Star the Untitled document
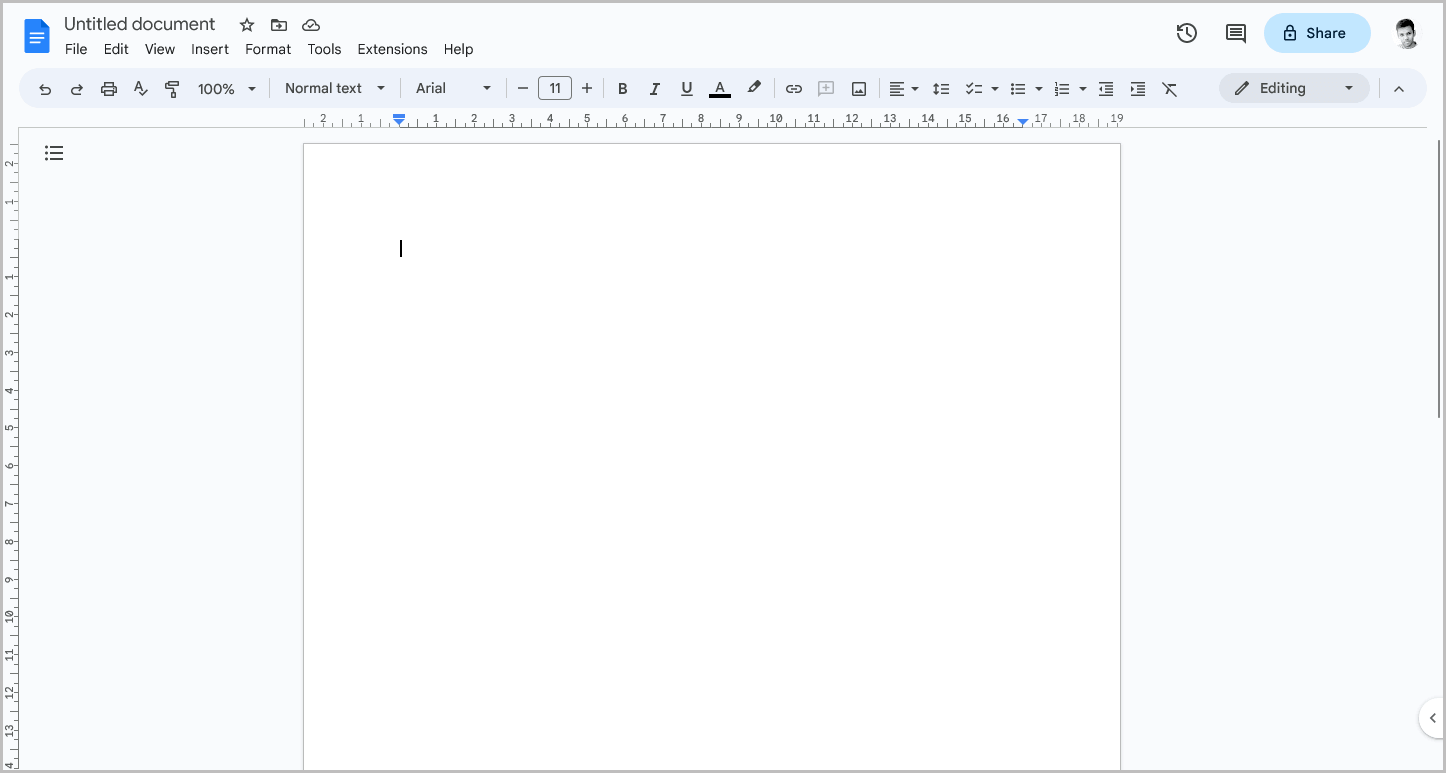1446x773 pixels. click(x=246, y=24)
